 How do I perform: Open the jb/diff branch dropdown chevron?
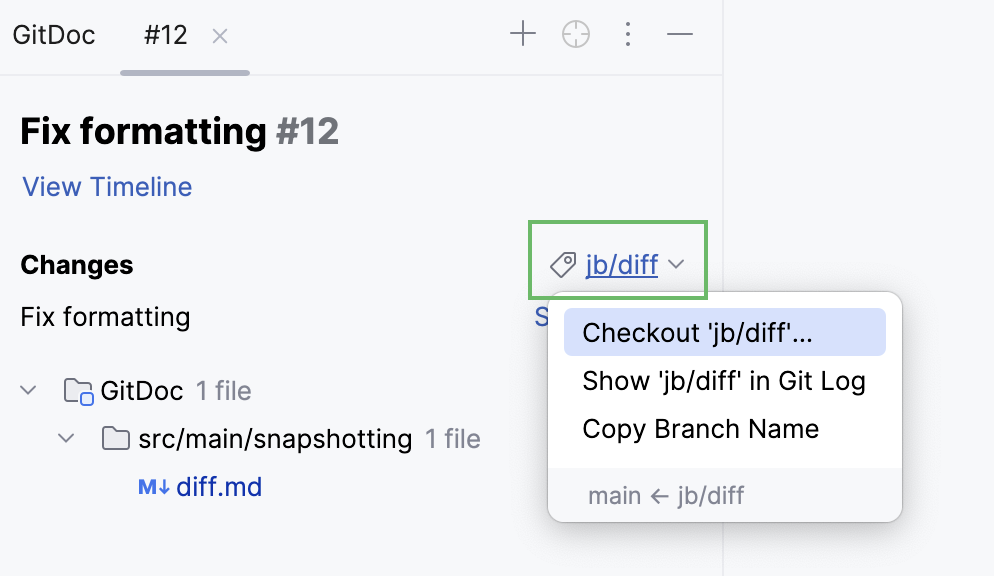tap(676, 265)
